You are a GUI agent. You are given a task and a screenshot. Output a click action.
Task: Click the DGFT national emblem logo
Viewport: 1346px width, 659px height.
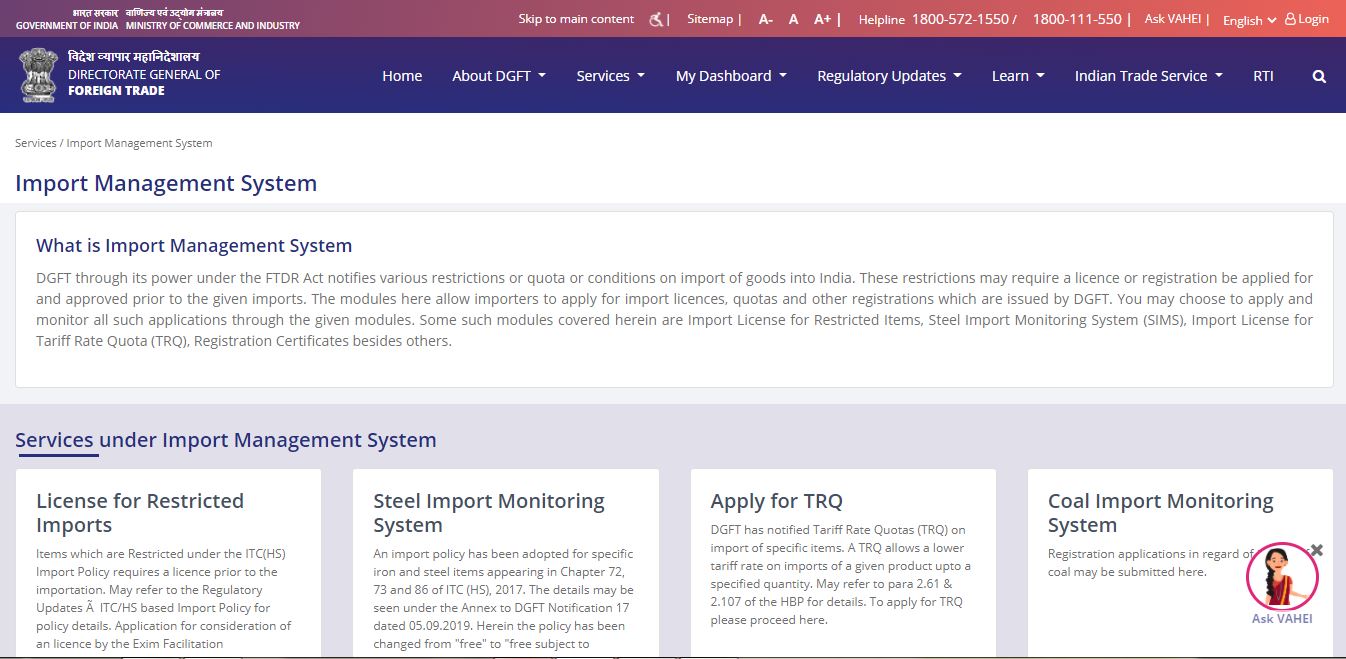point(38,74)
